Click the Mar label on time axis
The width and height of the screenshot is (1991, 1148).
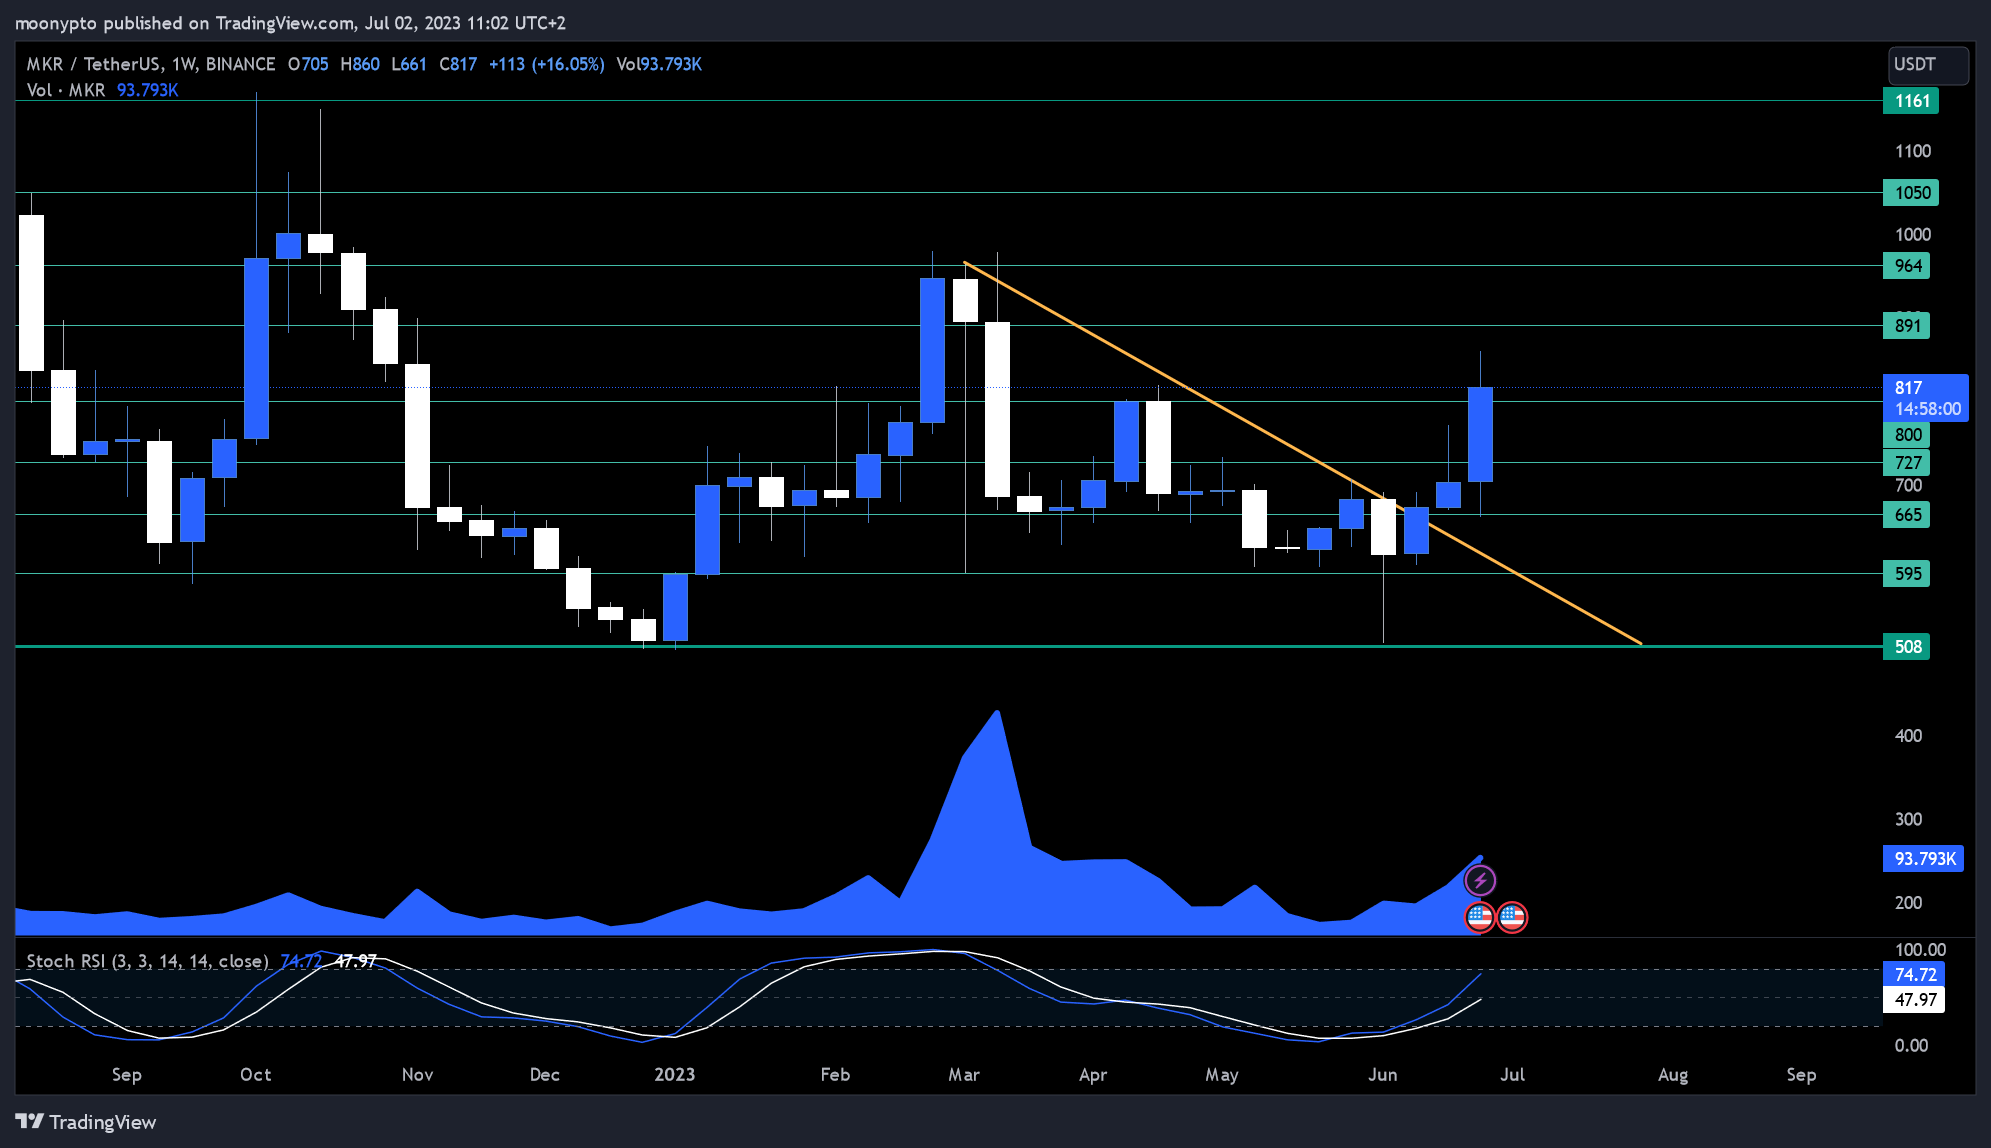tap(964, 1075)
